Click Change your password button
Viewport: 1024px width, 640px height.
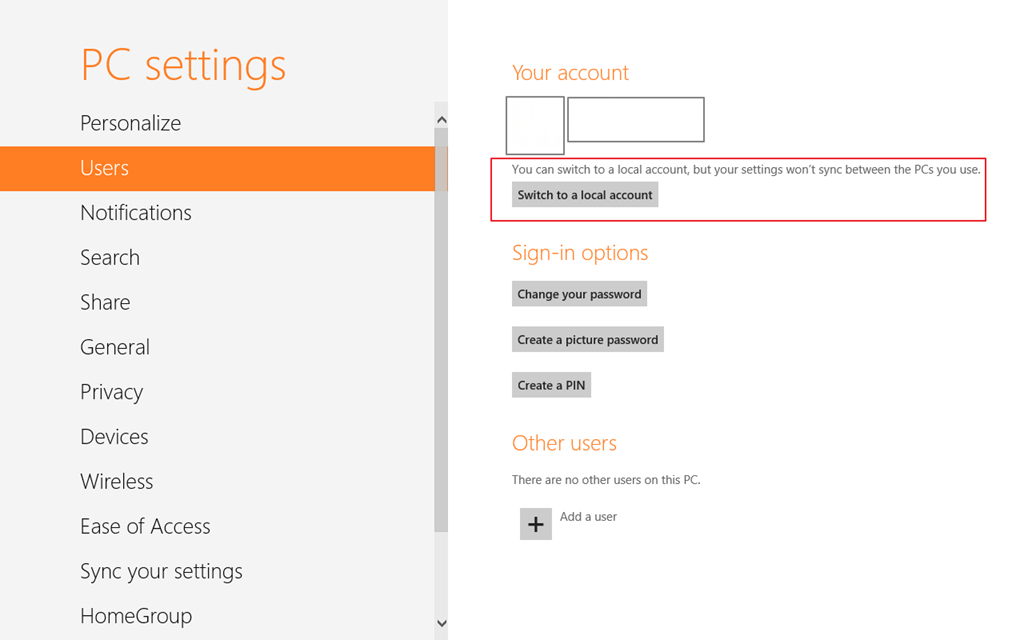click(x=579, y=294)
